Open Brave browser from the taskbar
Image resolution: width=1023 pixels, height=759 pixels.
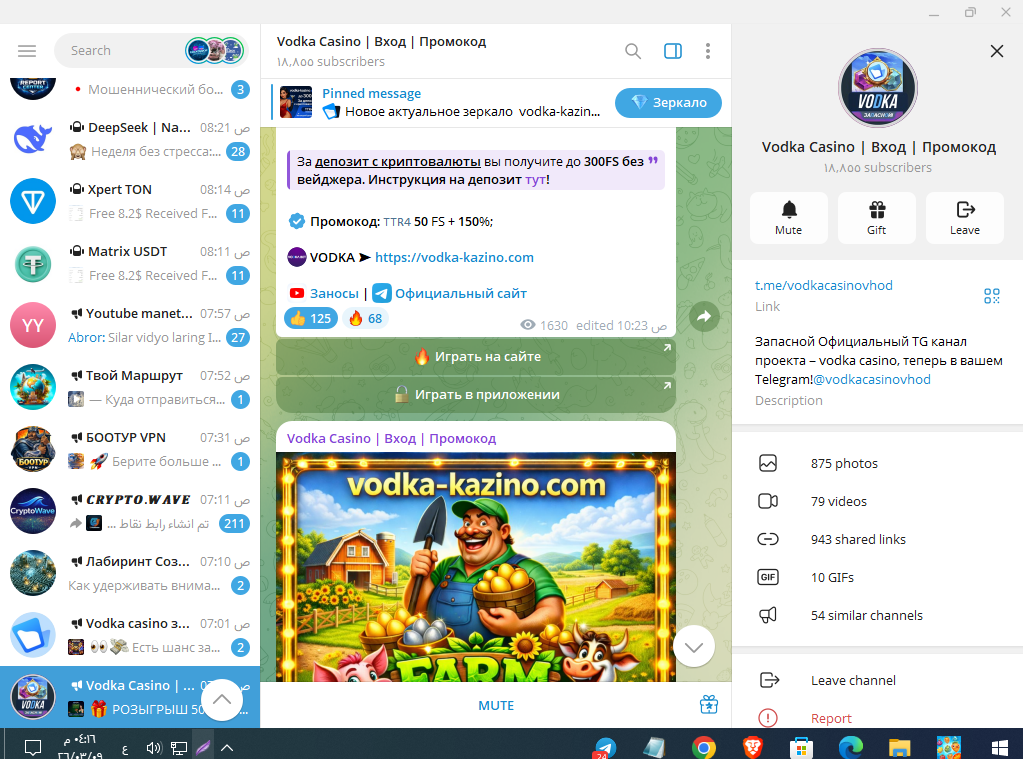[752, 747]
